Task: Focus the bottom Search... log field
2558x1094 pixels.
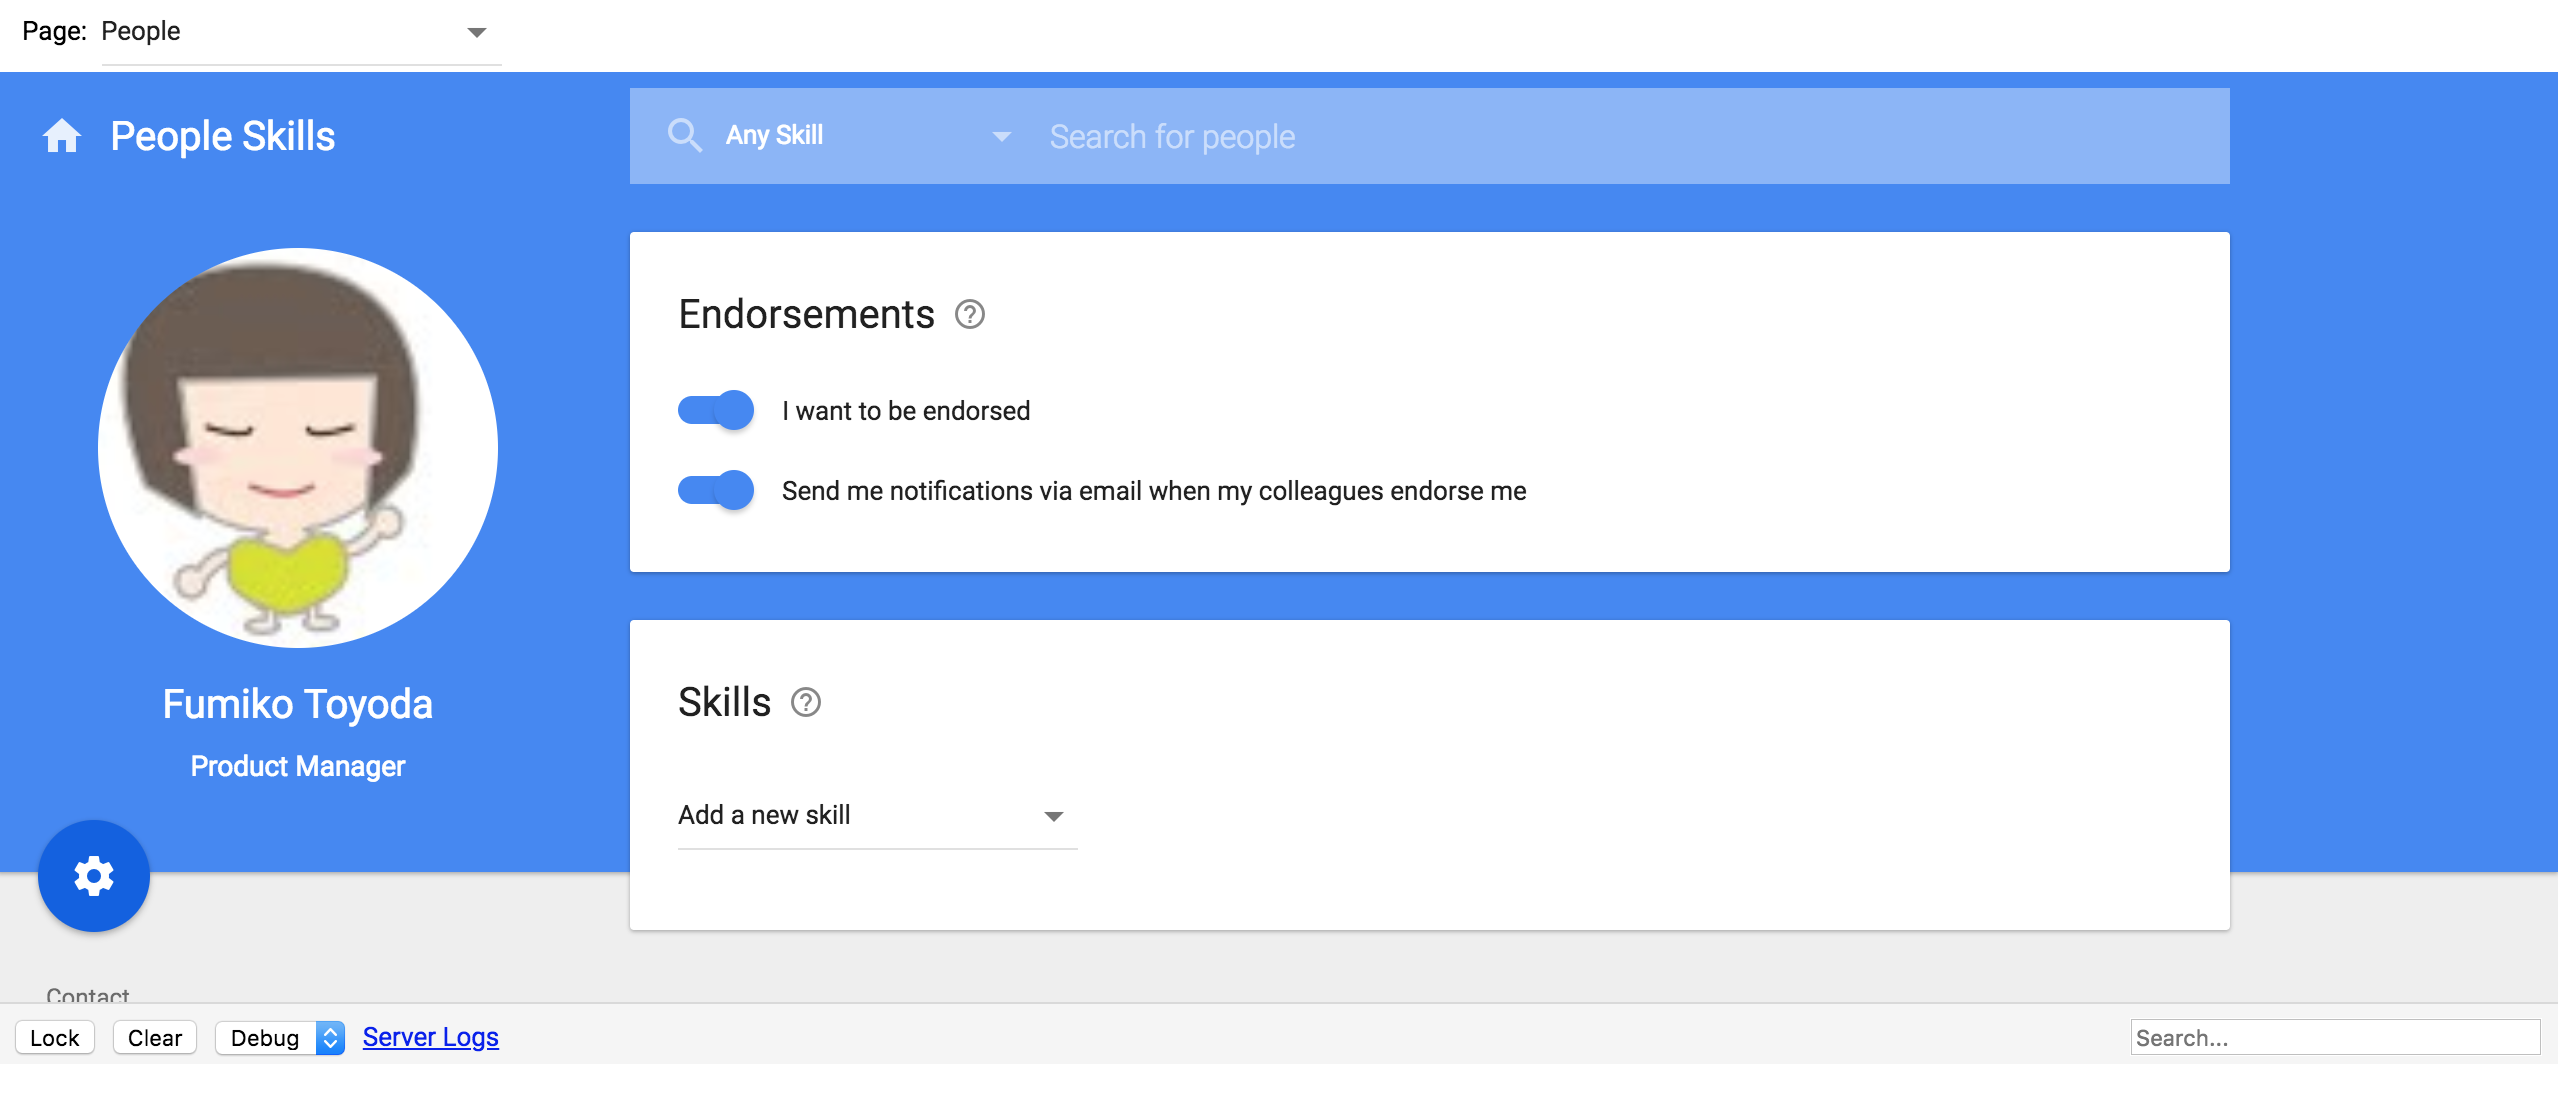Action: click(x=2334, y=1038)
